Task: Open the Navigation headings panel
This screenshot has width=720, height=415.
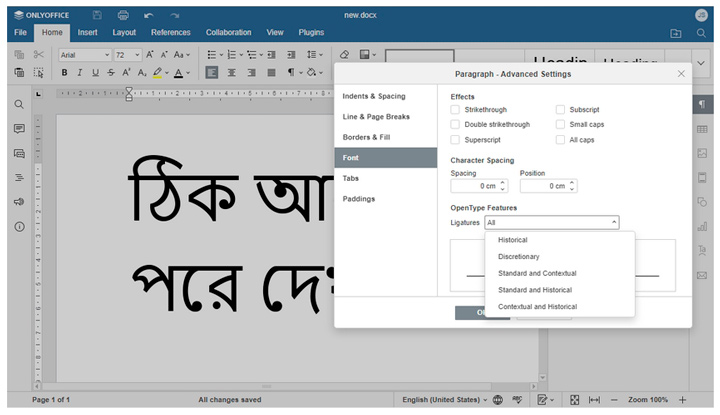Action: click(x=19, y=177)
